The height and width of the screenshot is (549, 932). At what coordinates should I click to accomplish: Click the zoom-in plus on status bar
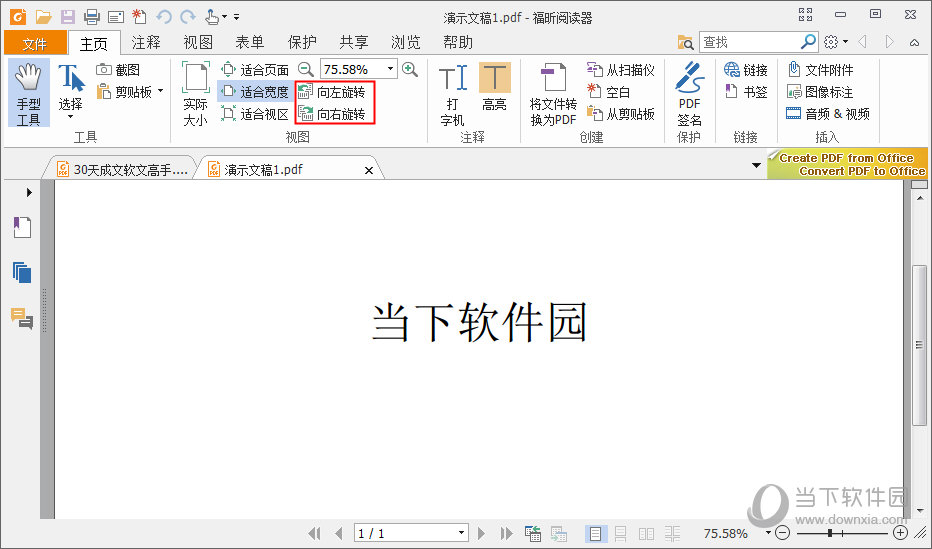tap(900, 533)
